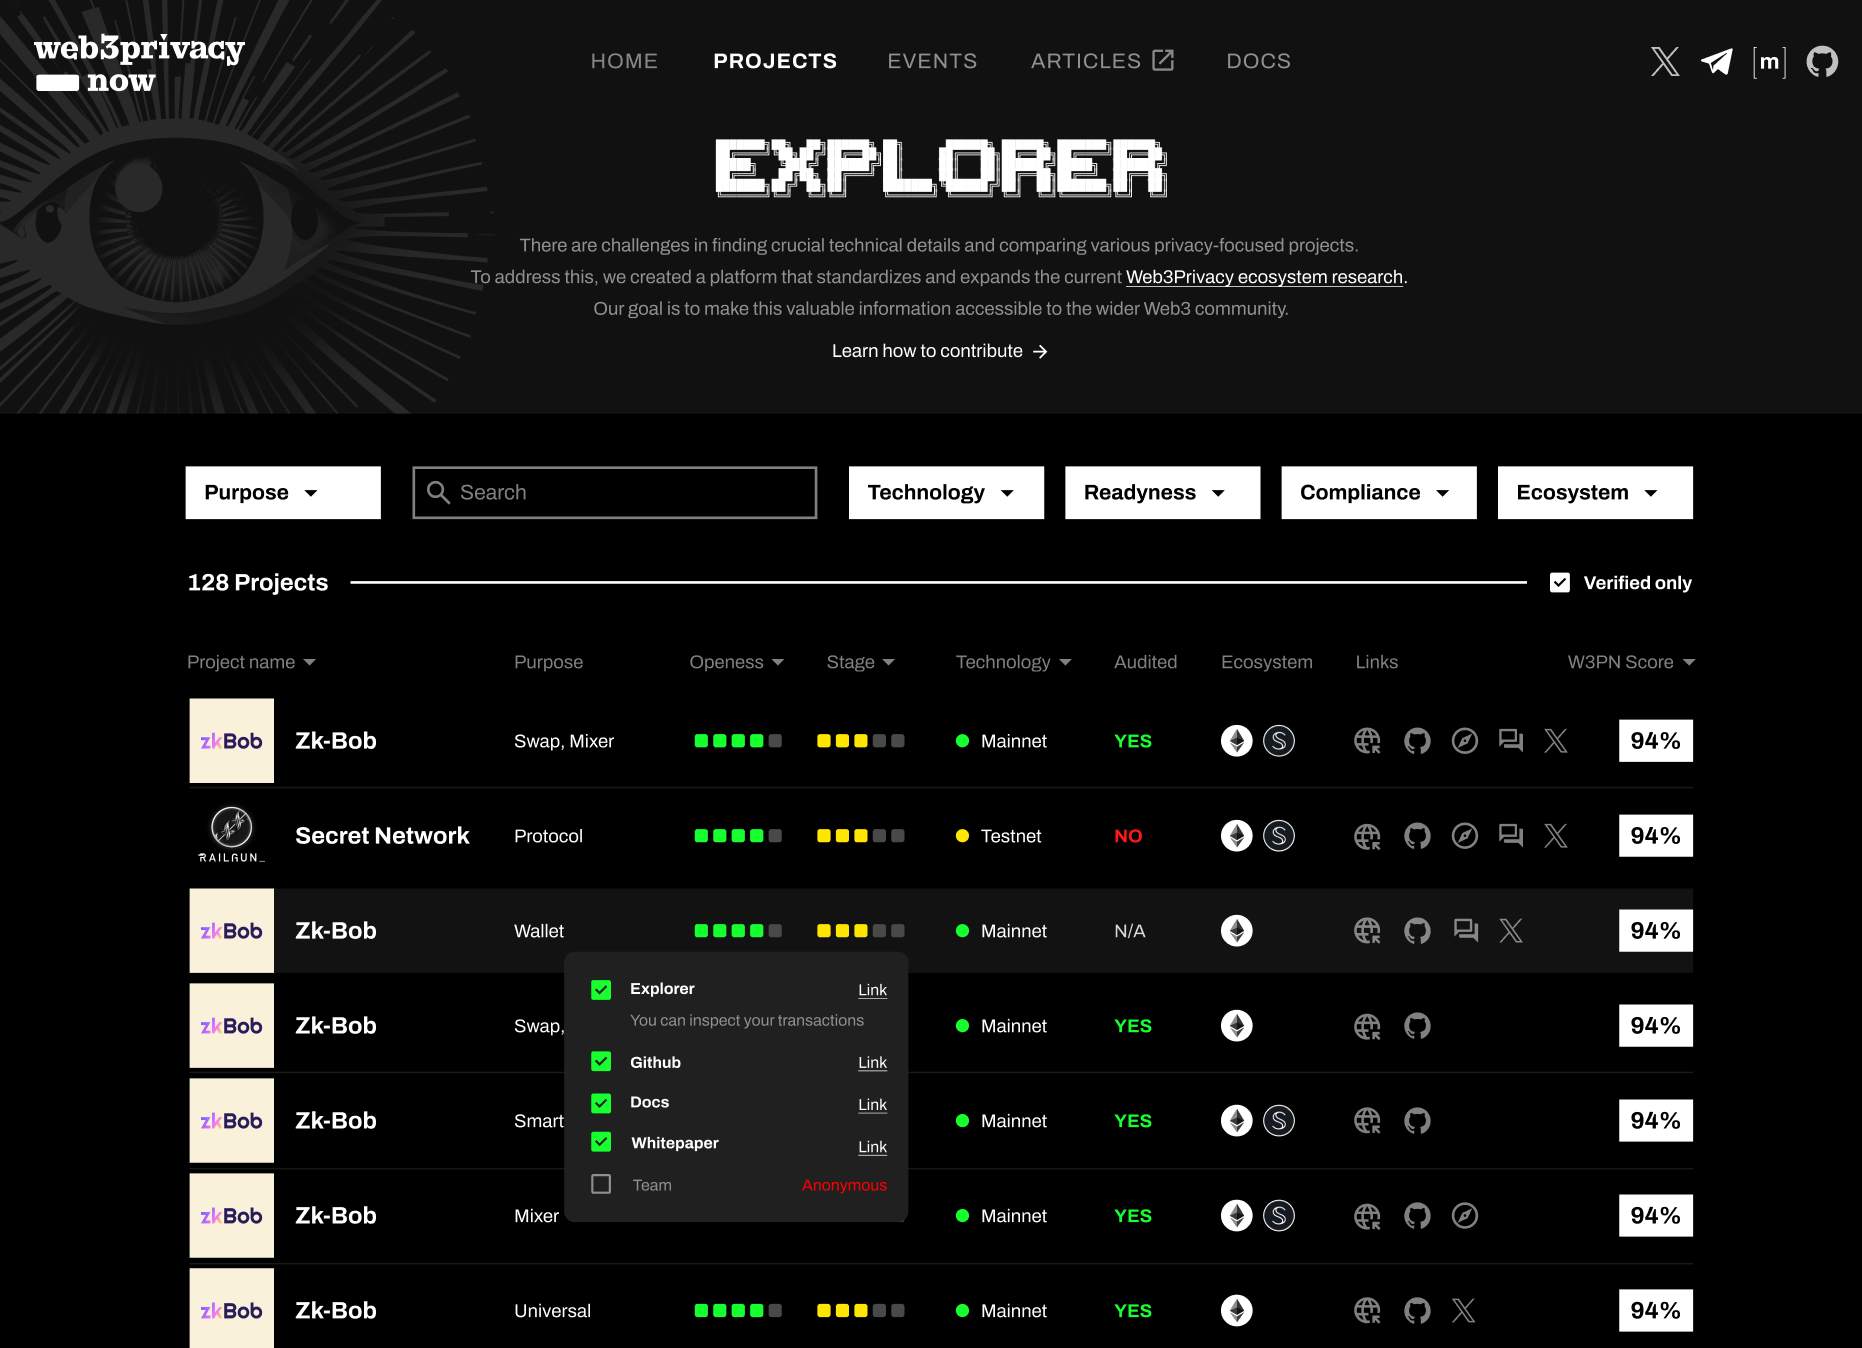Click the yellow stage bar in Secret Network row

coord(860,836)
